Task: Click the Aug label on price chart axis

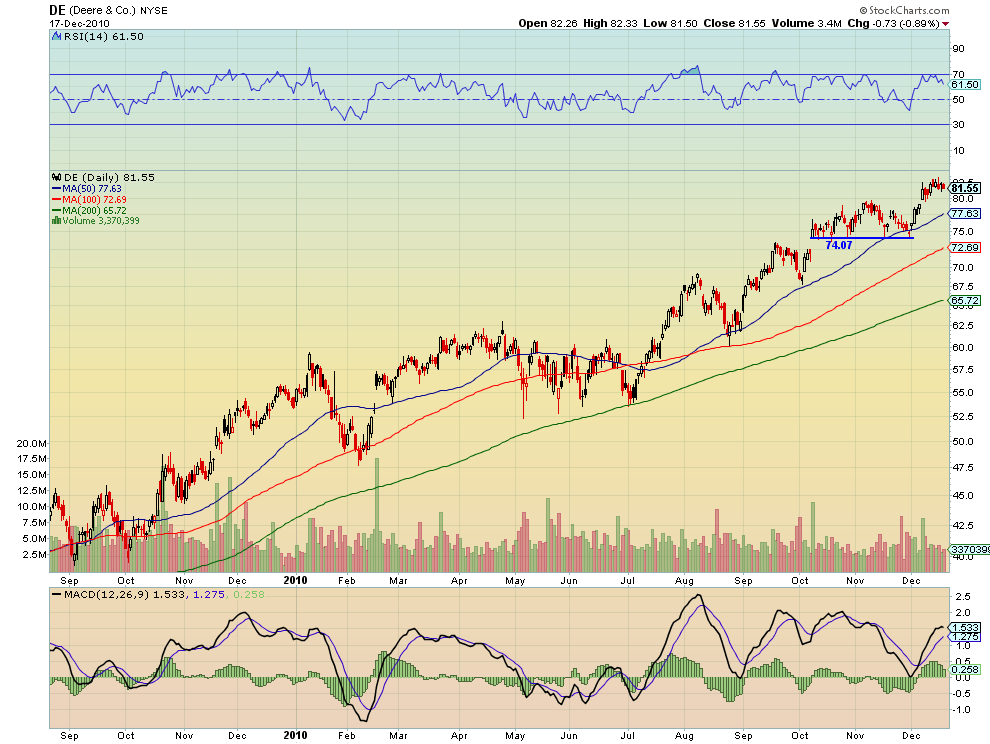Action: [684, 581]
